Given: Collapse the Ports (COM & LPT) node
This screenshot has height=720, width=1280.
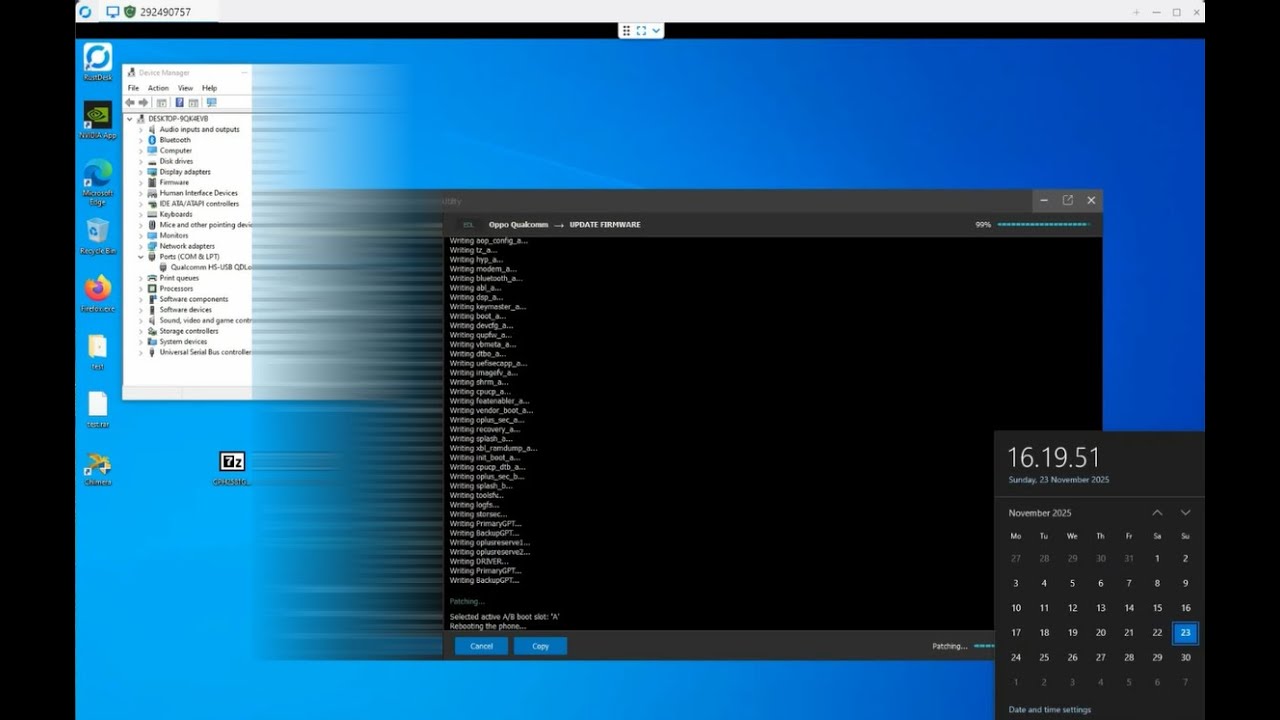Looking at the screenshot, I should [x=141, y=256].
